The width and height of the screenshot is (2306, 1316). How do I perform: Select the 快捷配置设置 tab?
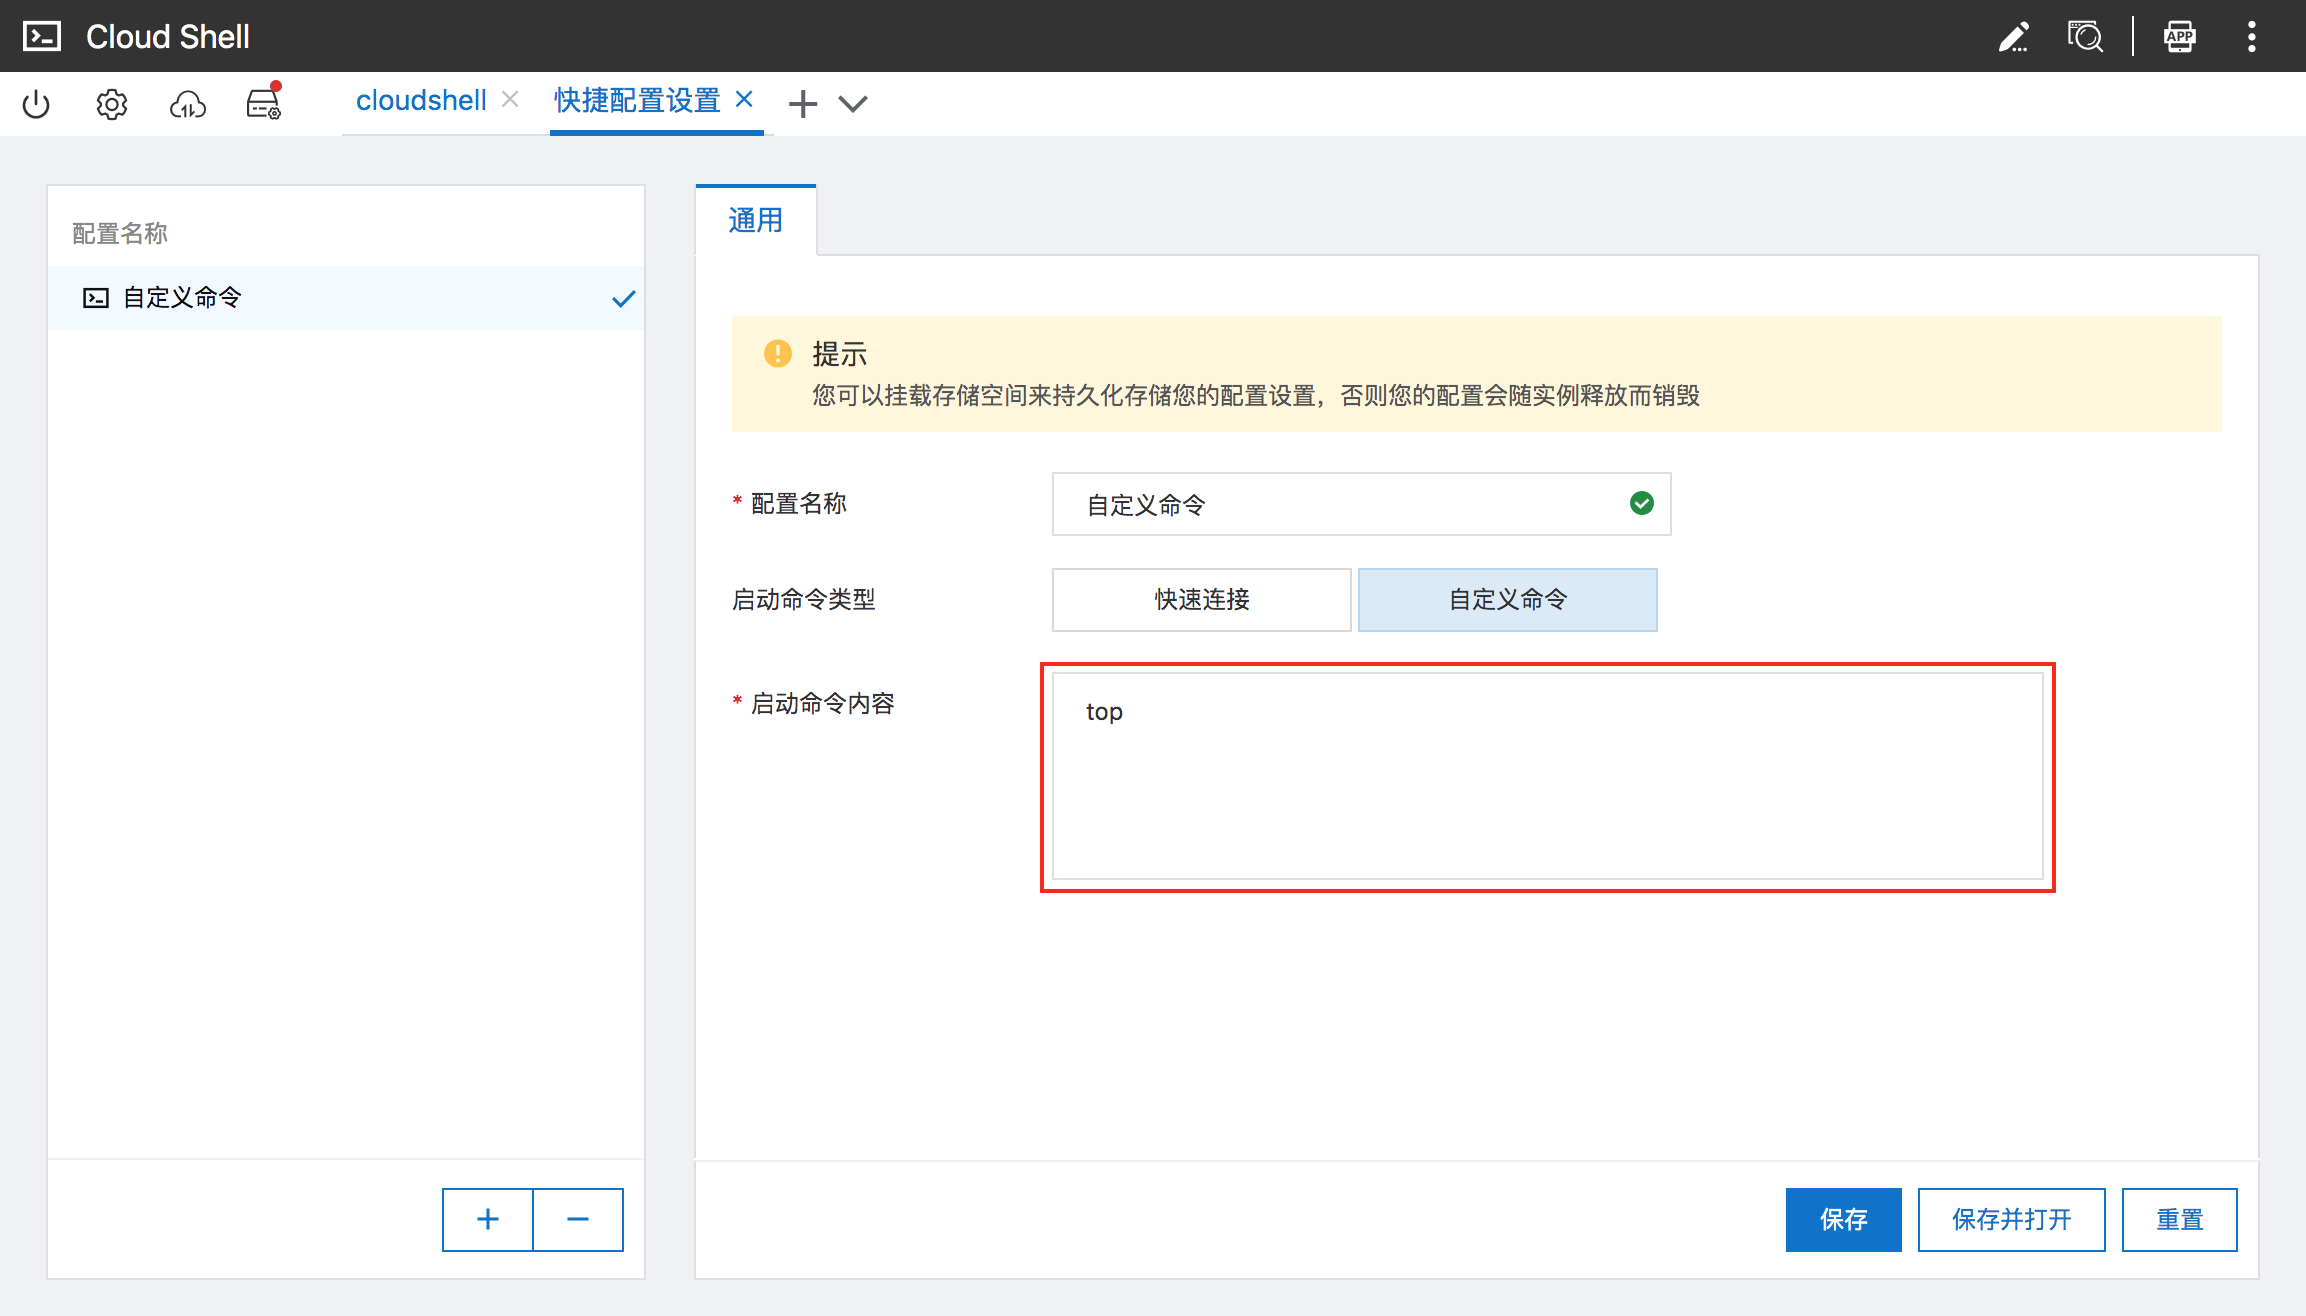click(x=637, y=100)
